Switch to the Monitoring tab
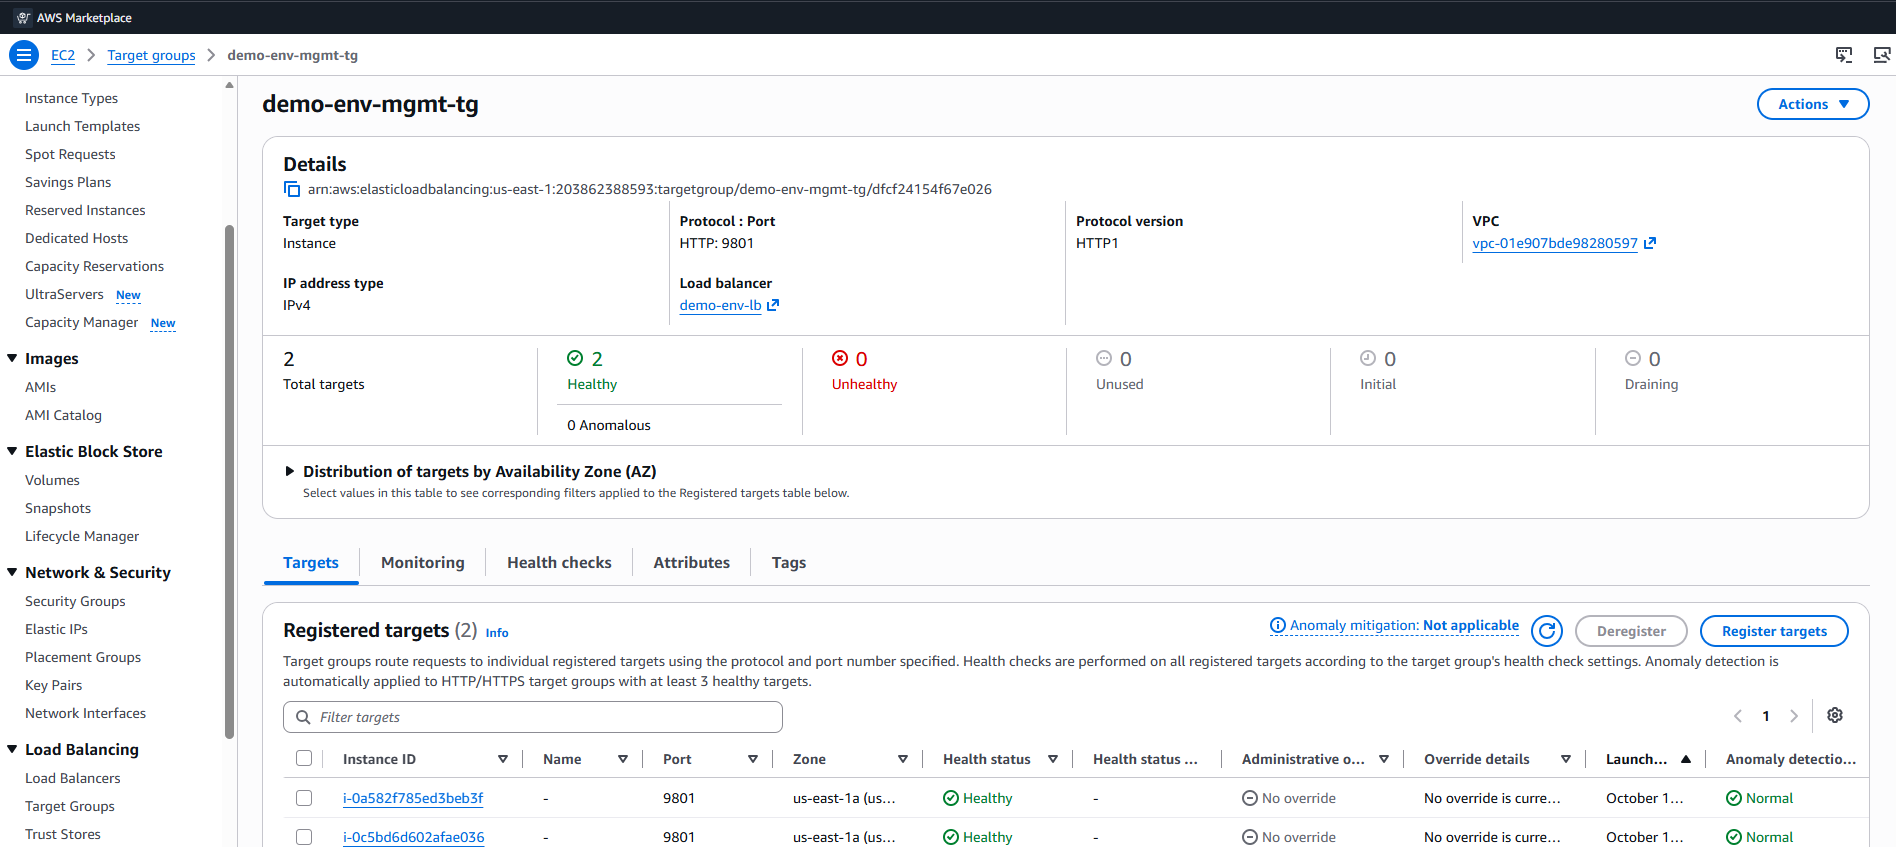The height and width of the screenshot is (847, 1896). pyautogui.click(x=423, y=563)
